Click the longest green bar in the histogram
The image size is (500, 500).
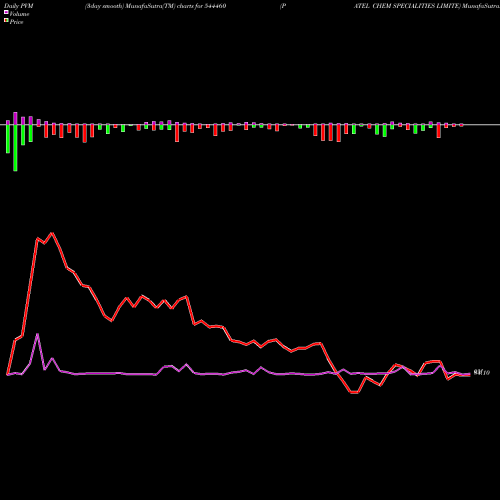[15, 148]
